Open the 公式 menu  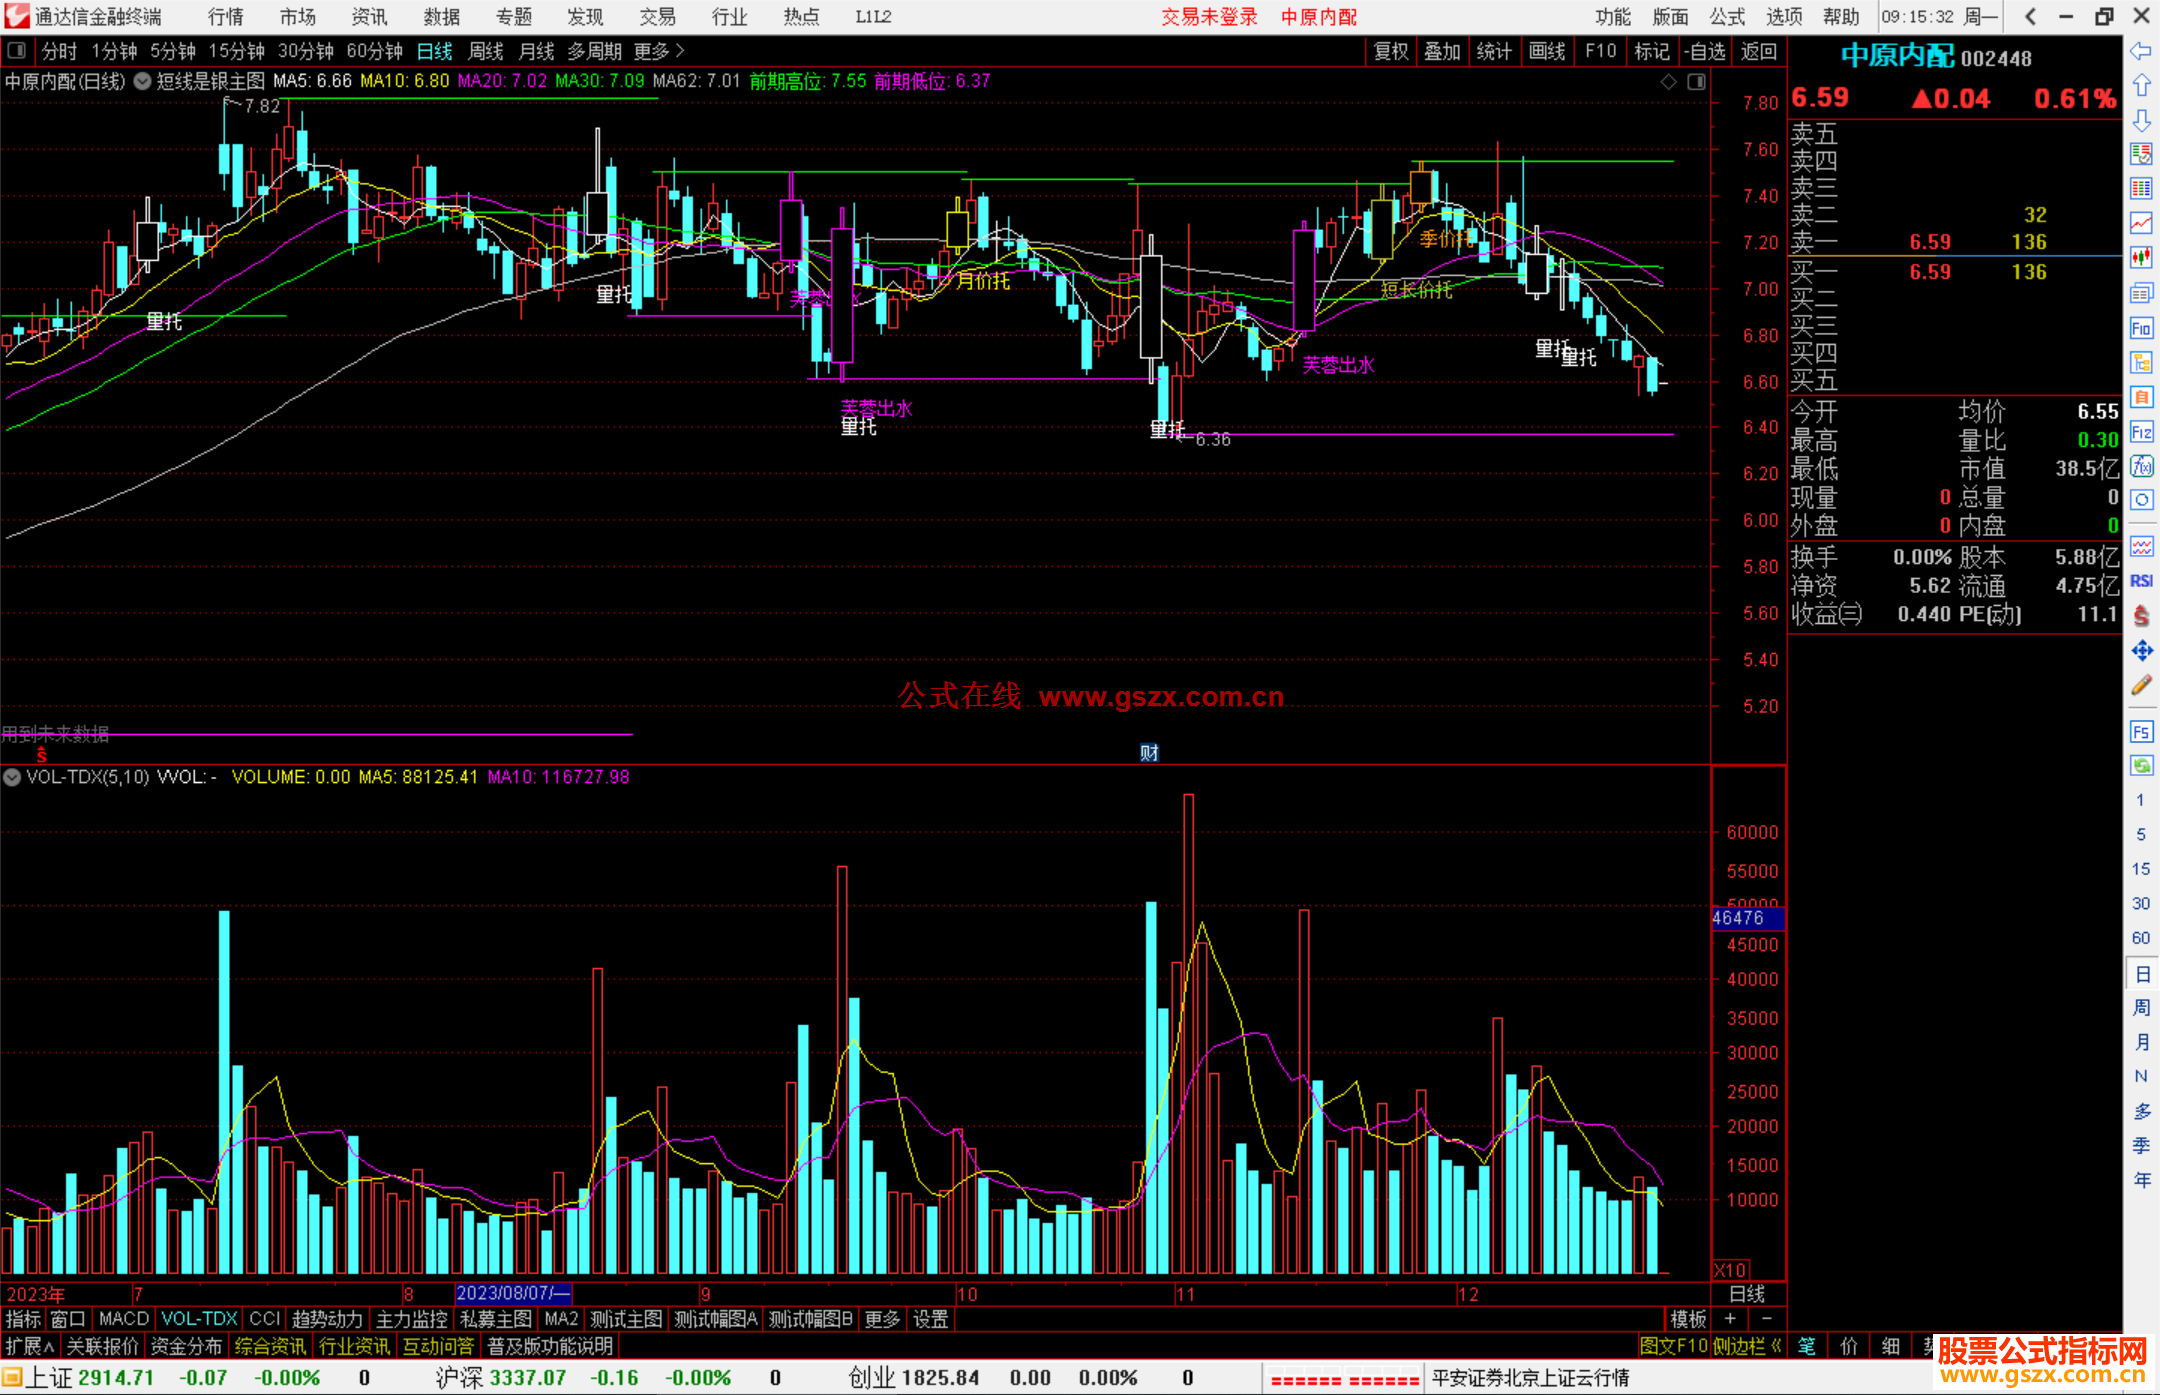pos(1727,17)
